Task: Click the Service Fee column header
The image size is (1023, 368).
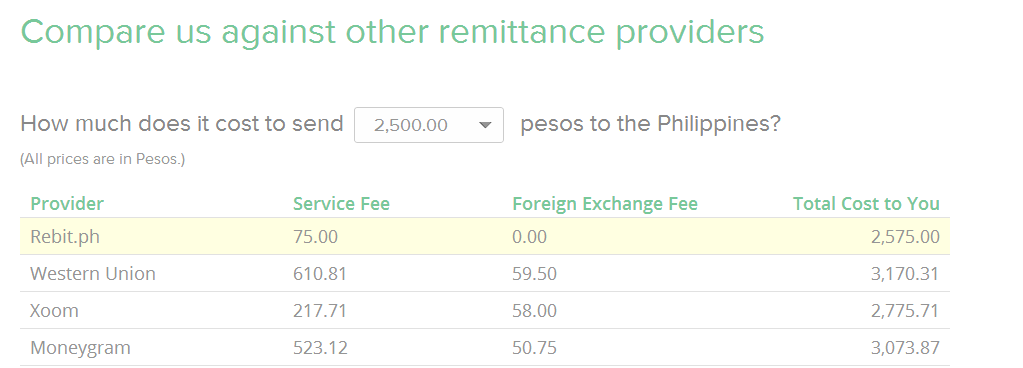Action: [x=341, y=204]
